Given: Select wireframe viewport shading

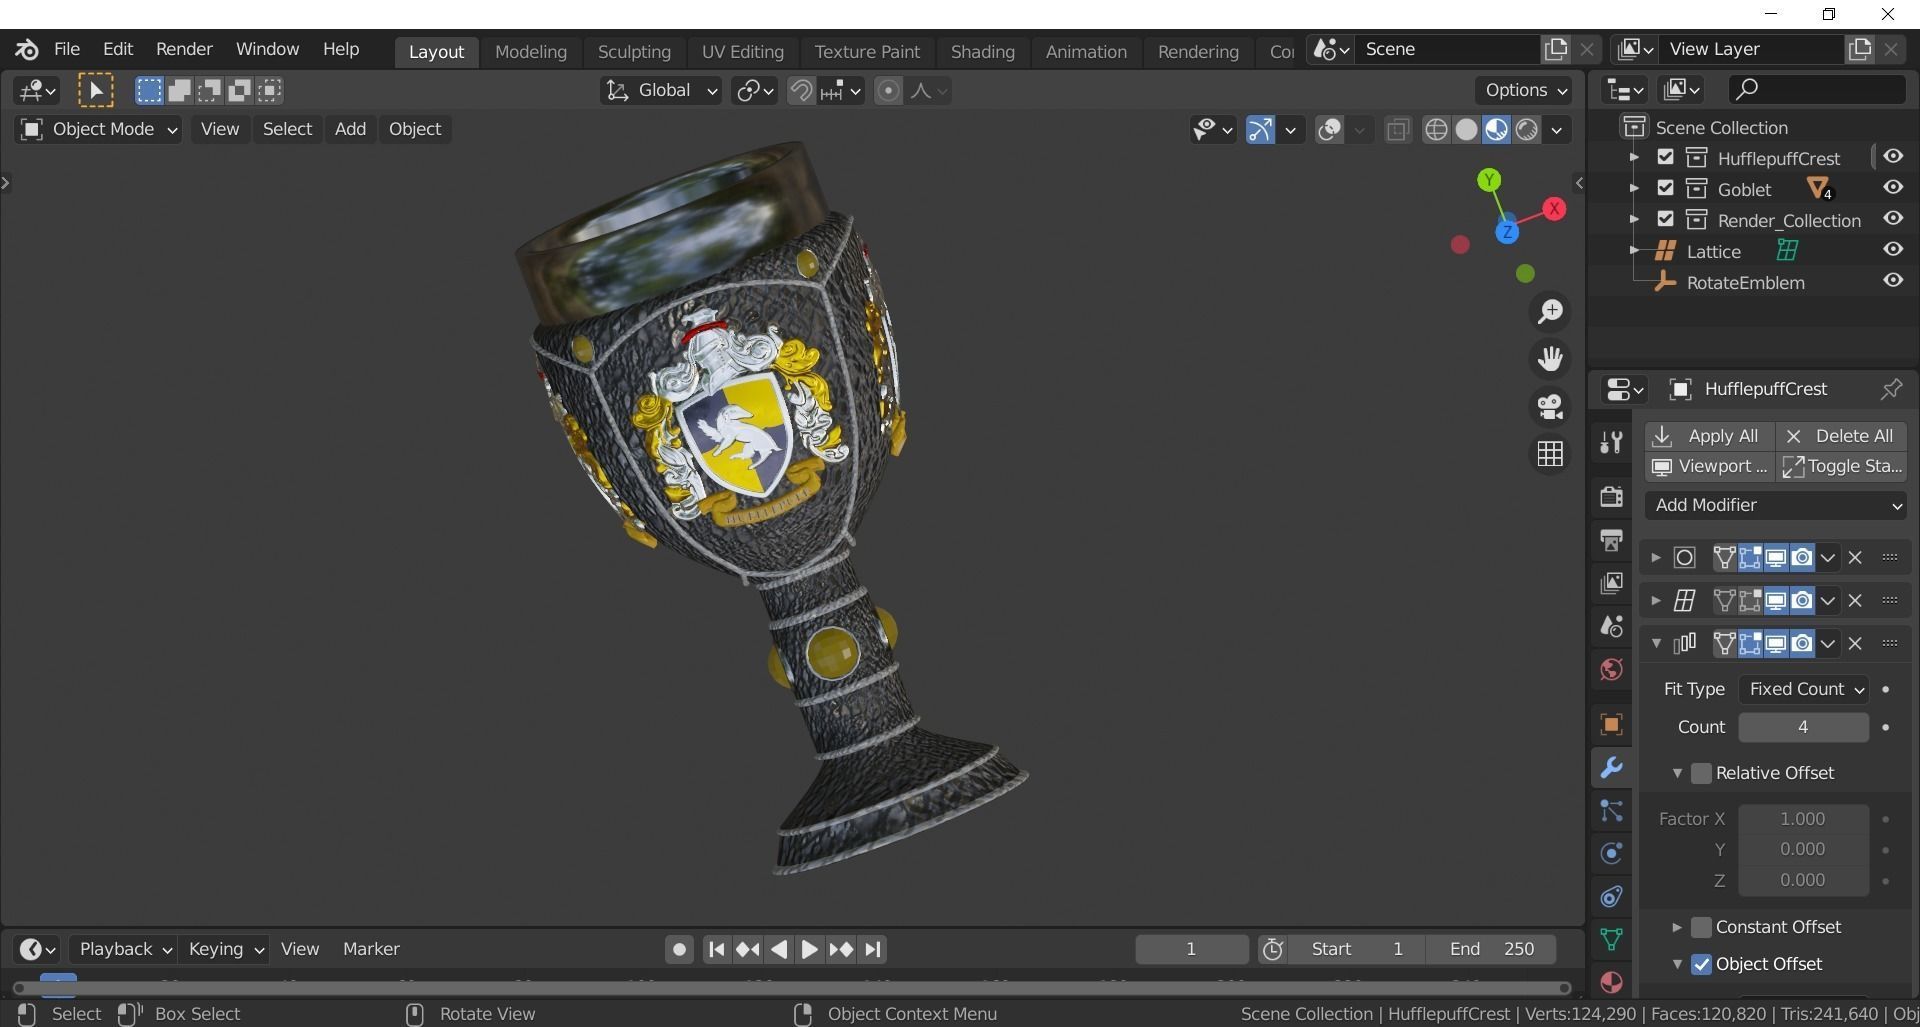Looking at the screenshot, I should [x=1436, y=130].
